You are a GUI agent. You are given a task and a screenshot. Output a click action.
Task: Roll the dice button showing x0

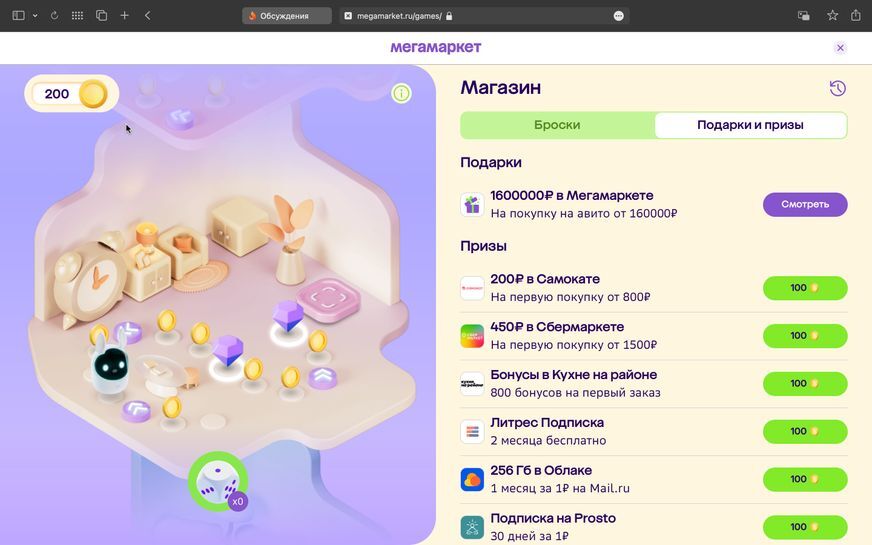tap(218, 482)
